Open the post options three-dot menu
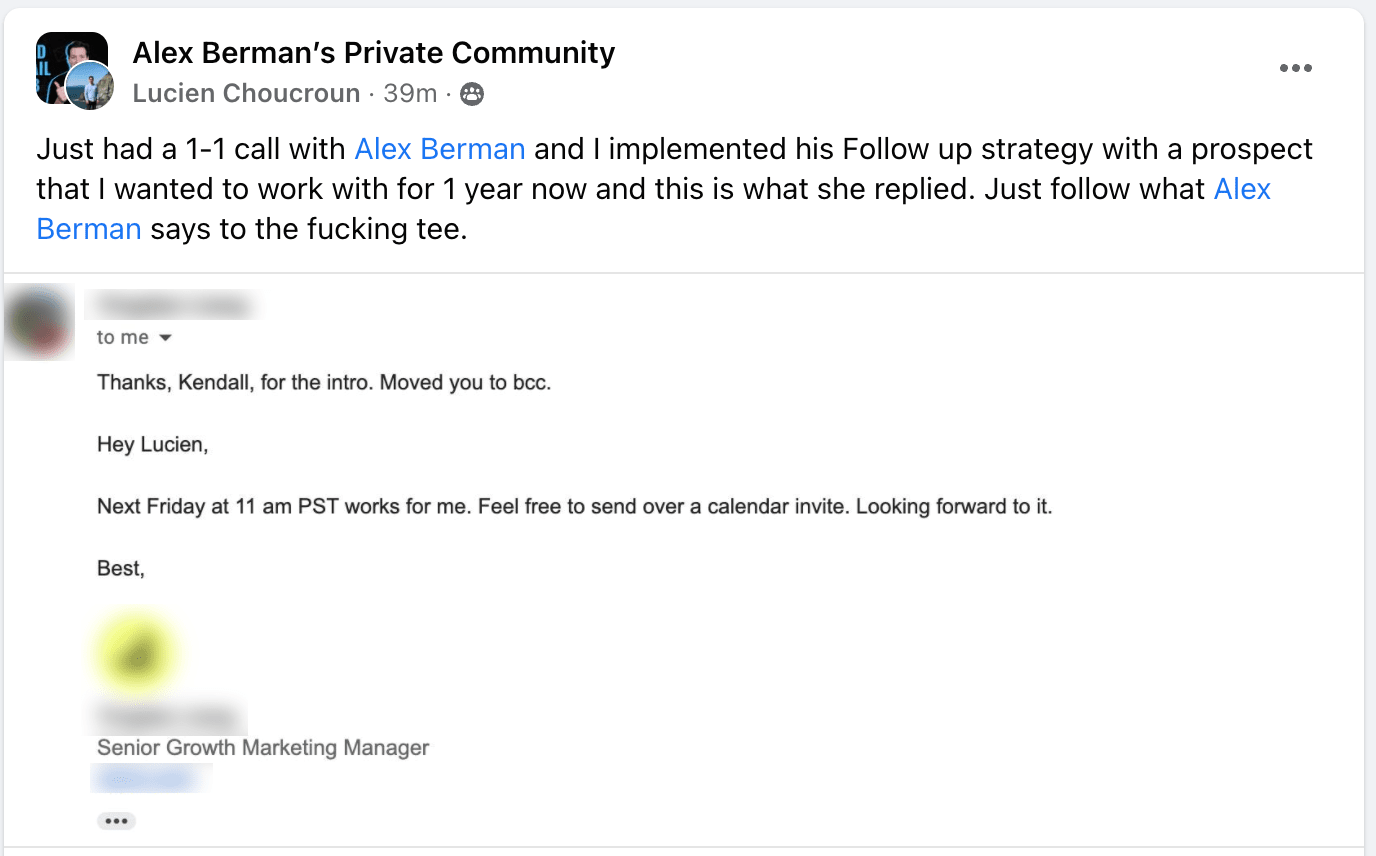The width and height of the screenshot is (1376, 856). (x=1295, y=68)
